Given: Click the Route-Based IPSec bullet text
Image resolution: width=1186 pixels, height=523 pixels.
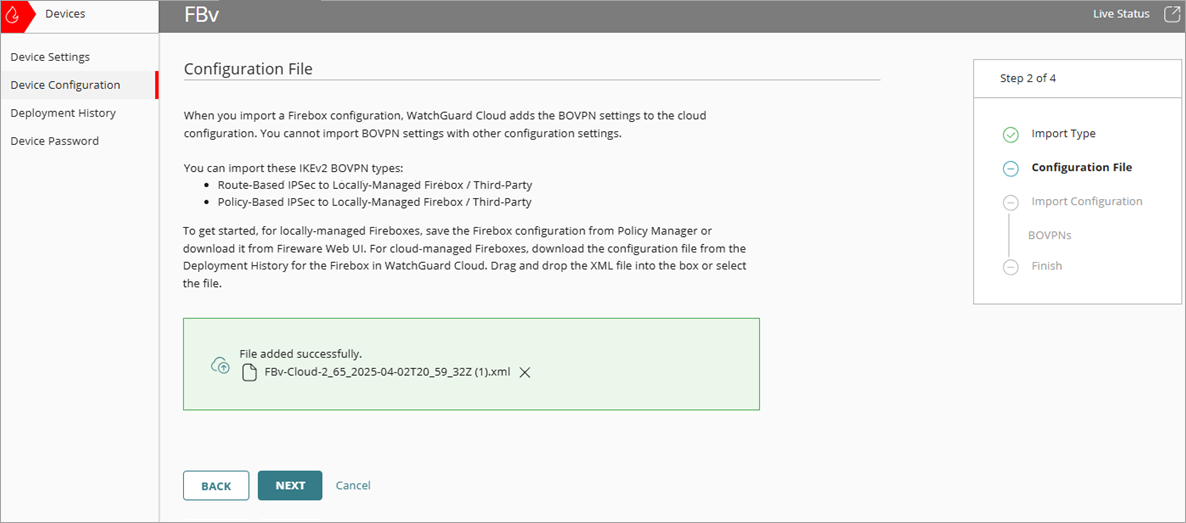Looking at the screenshot, I should [374, 185].
